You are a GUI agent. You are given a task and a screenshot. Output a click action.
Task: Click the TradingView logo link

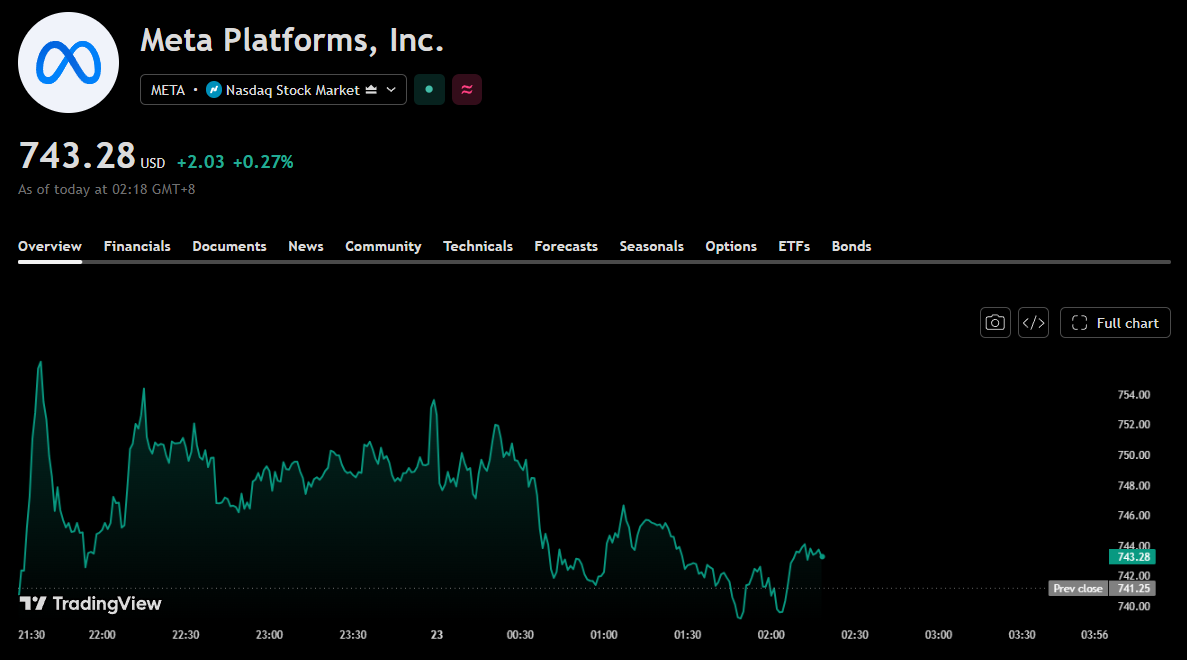[90, 603]
